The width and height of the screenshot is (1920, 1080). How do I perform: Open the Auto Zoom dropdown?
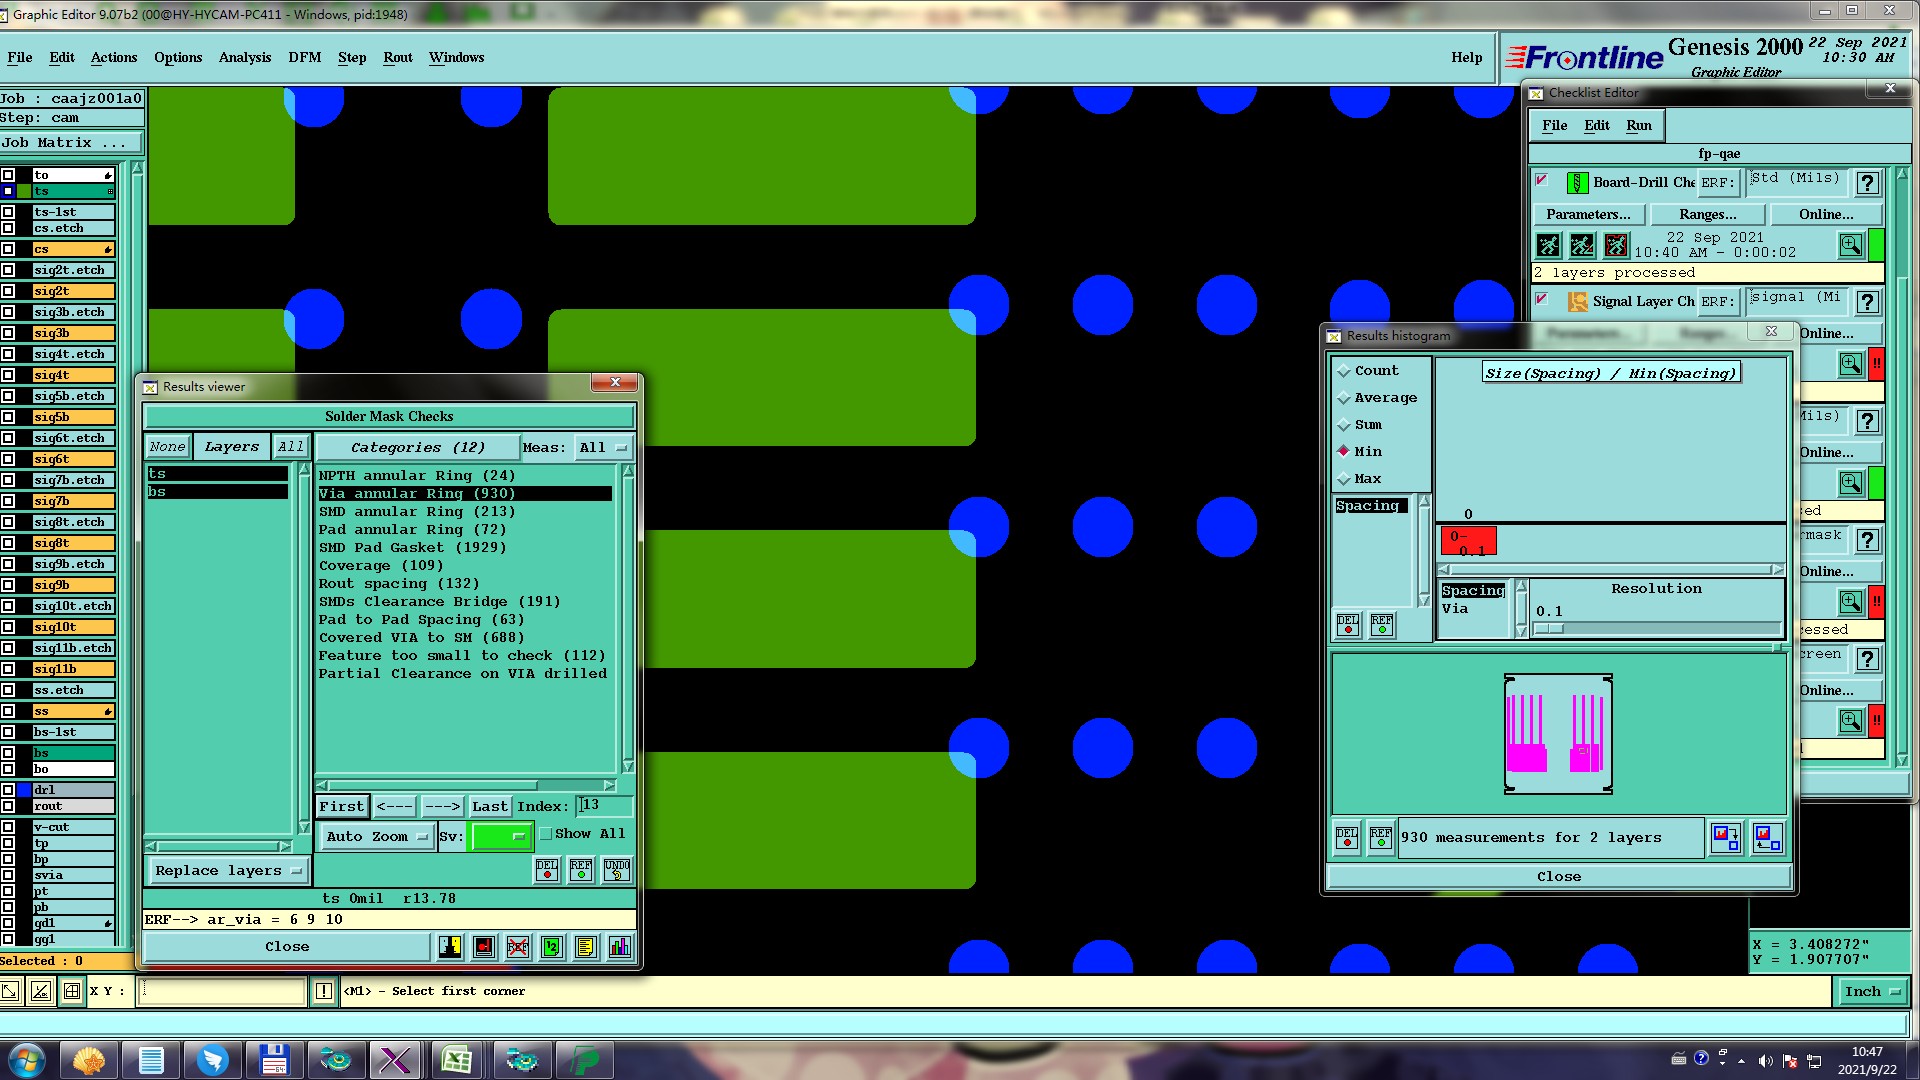377,837
